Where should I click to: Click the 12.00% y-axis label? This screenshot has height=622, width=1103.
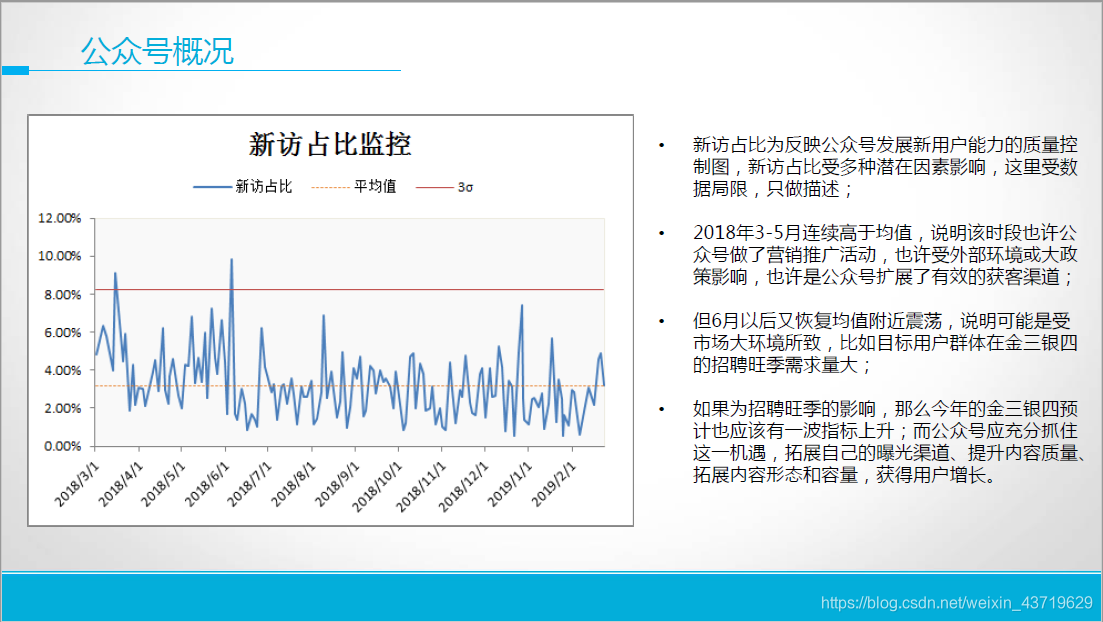pos(60,218)
